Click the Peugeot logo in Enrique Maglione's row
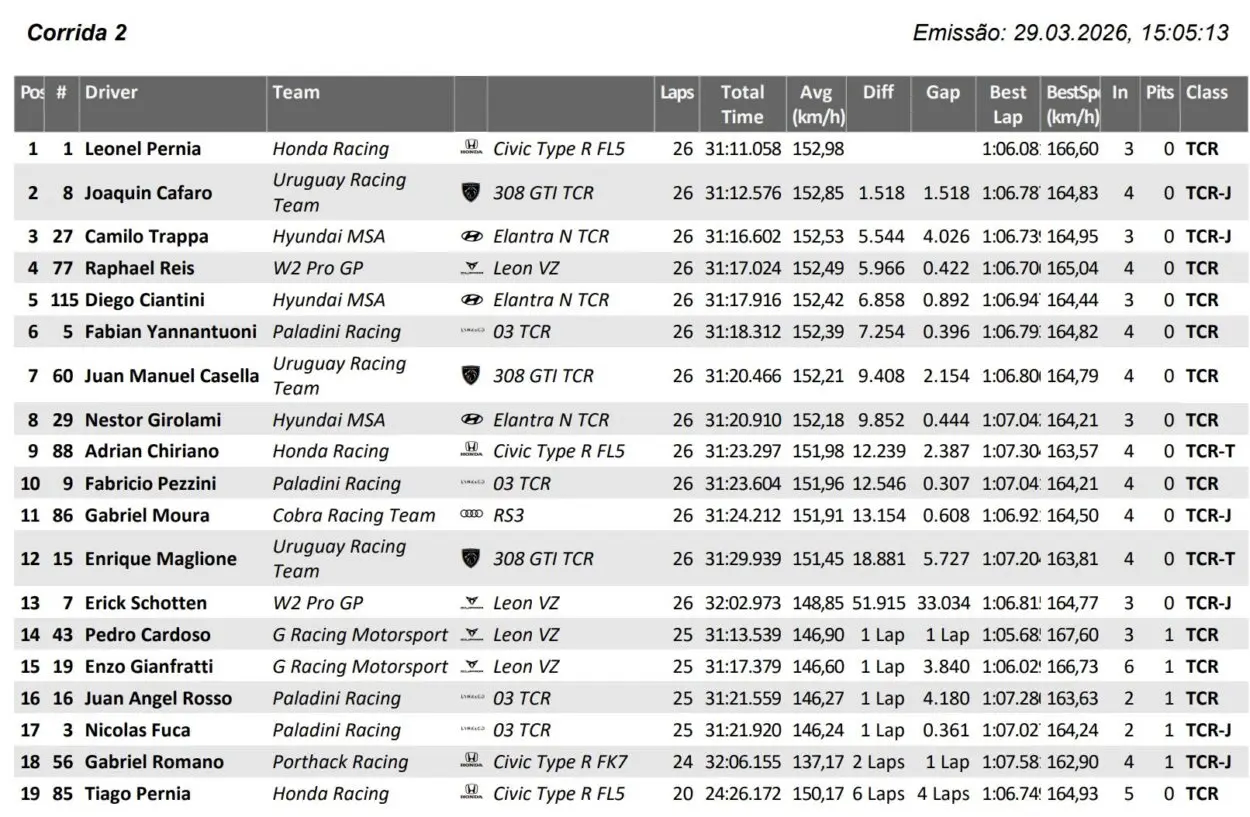This screenshot has height=817, width=1250. tap(470, 559)
